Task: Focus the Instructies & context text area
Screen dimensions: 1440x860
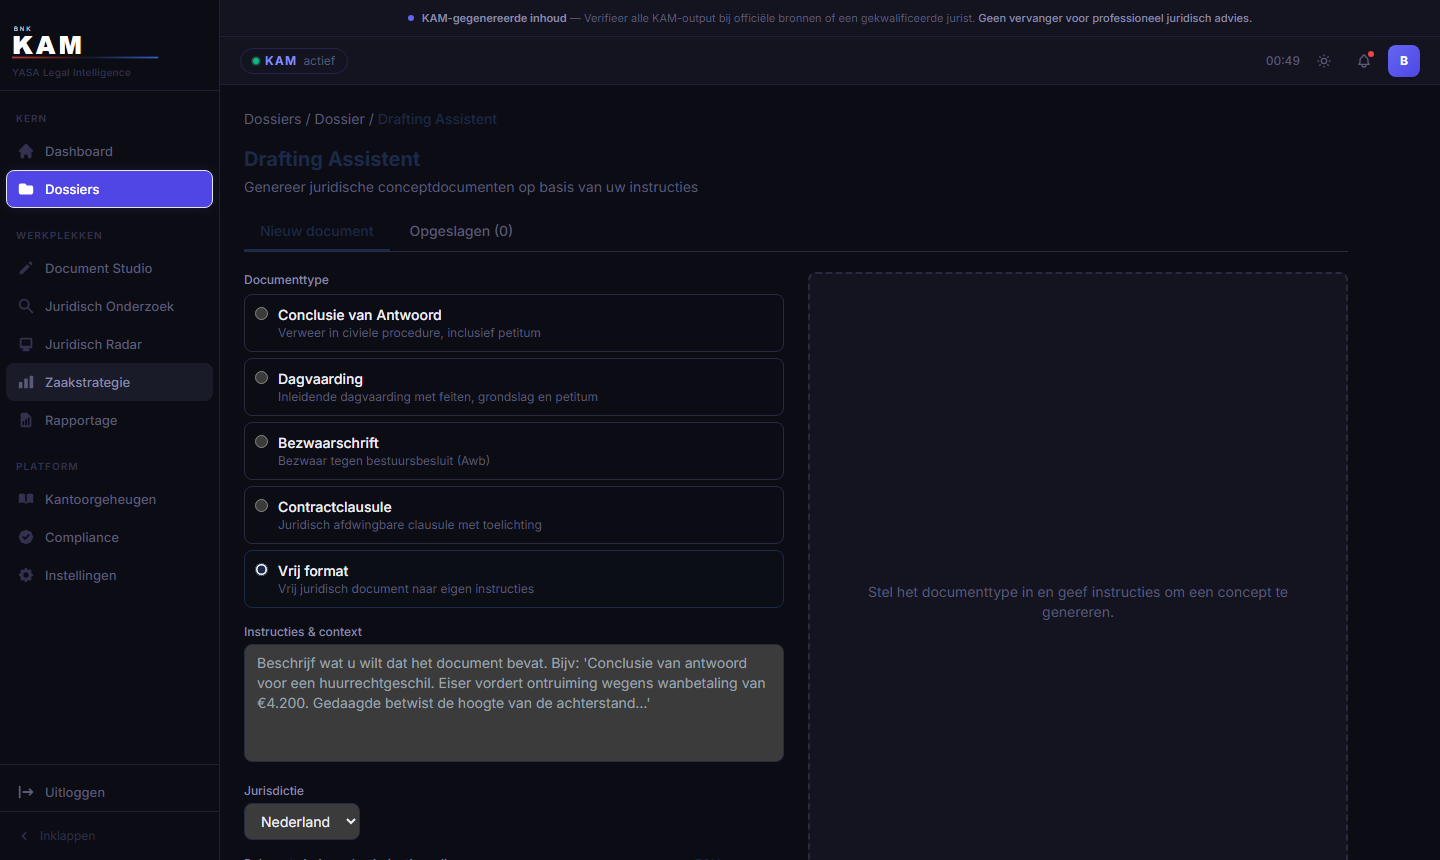Action: (x=514, y=703)
